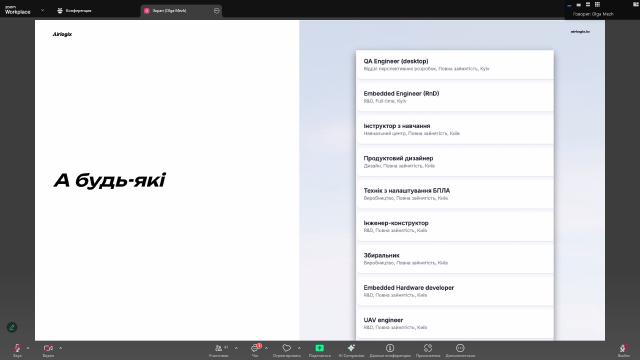This screenshot has width=640, height=360.
Task: Click the Говорит: Olga Mech speaker label
Action: pos(593,14)
